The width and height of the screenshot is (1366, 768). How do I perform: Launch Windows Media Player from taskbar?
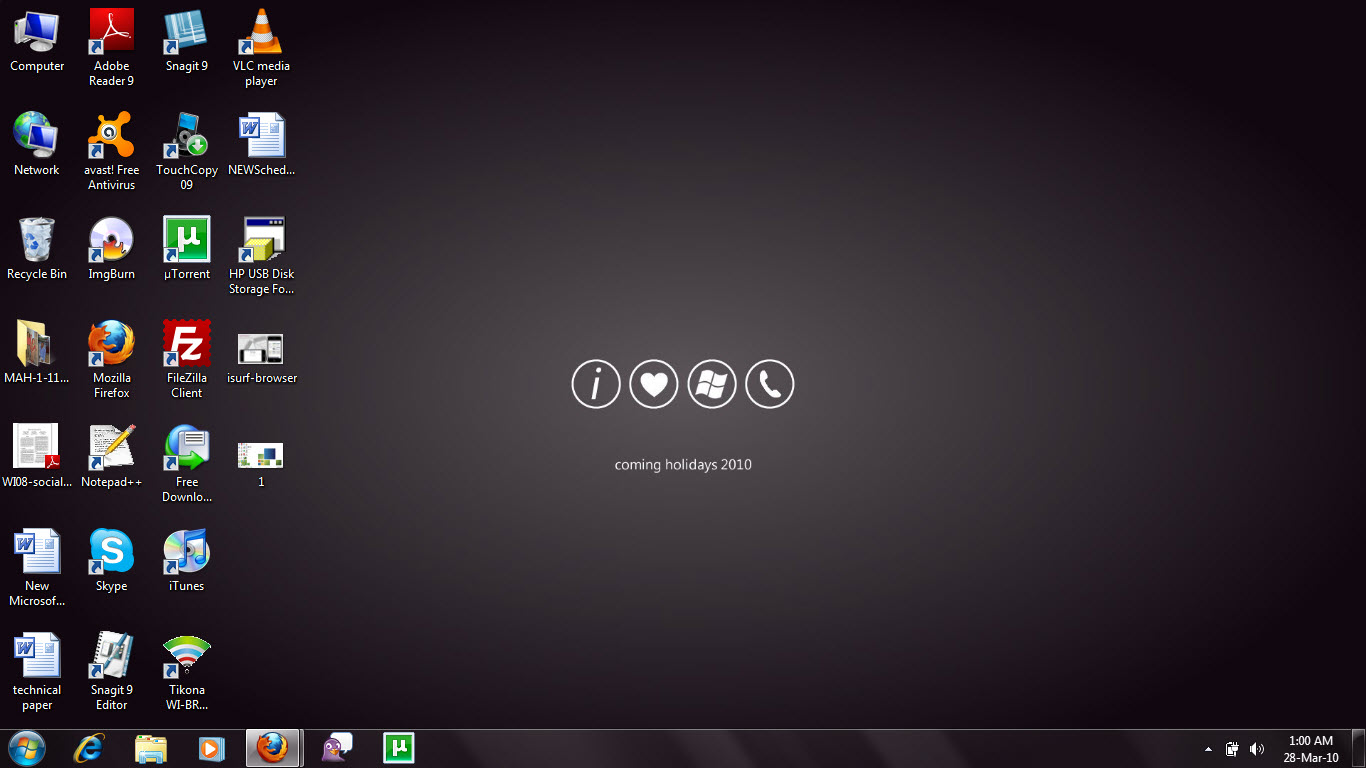pyautogui.click(x=212, y=748)
